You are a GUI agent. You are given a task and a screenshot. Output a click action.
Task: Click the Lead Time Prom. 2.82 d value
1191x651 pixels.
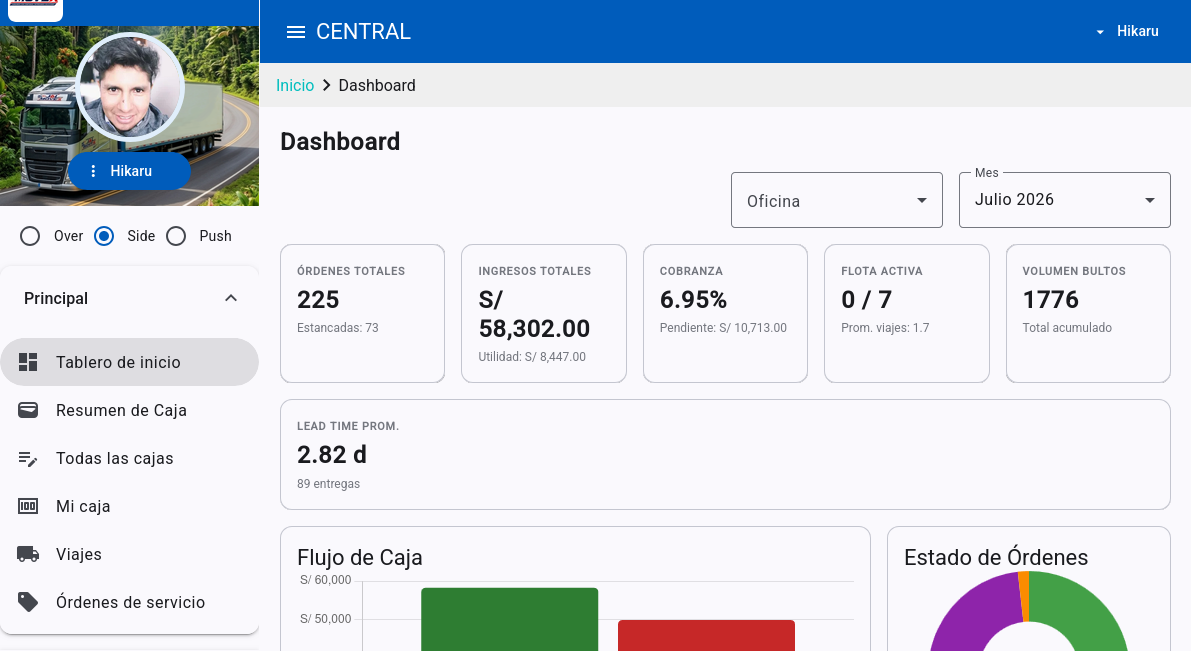(x=332, y=455)
